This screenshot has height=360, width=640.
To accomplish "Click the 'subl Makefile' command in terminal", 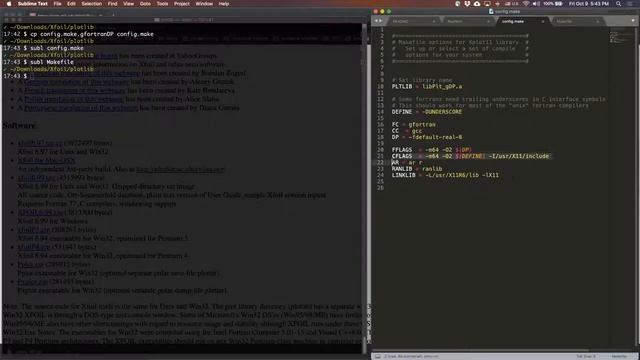I will [x=52, y=62].
